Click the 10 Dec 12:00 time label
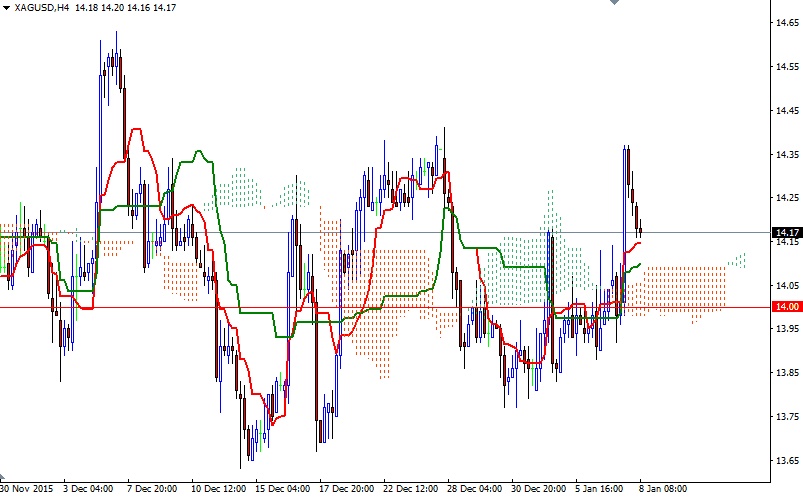The image size is (803, 497). (219, 489)
